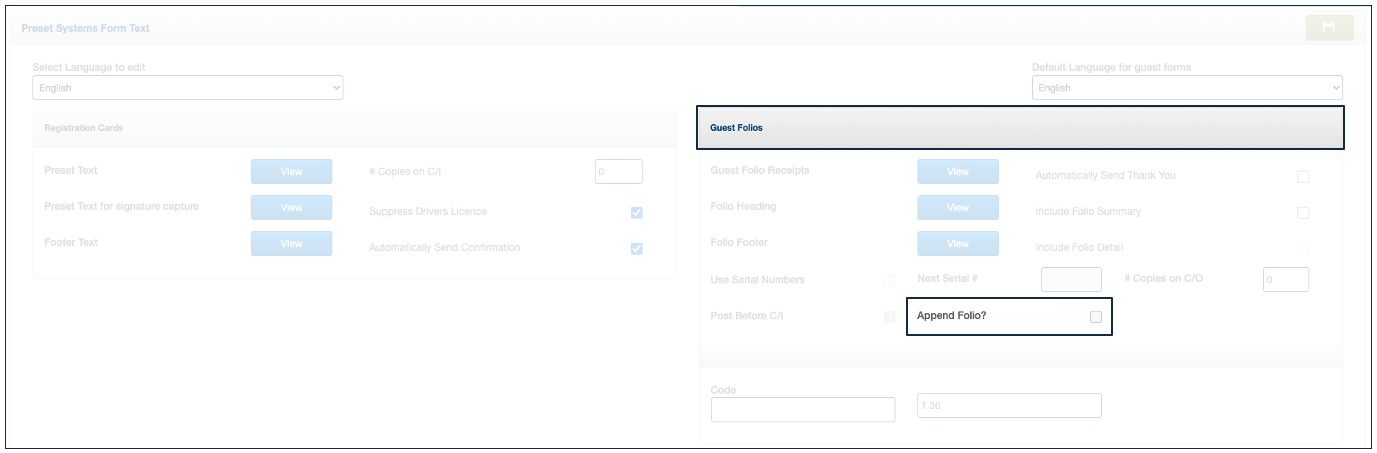The height and width of the screenshot is (453, 1377).
Task: Uncheck Automatically Send Confirmation
Action: coord(637,249)
